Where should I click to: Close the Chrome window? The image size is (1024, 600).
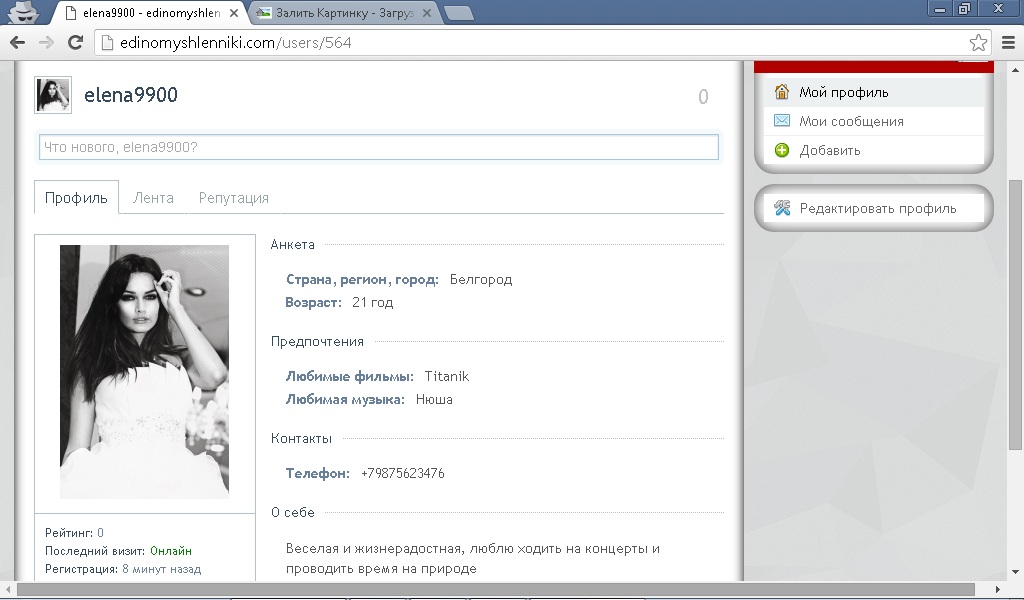coord(999,9)
